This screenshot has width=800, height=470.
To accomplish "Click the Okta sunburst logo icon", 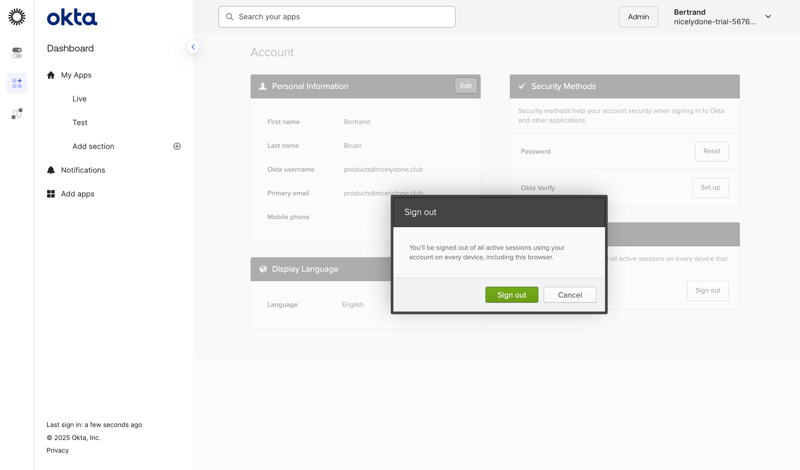I will tap(17, 17).
